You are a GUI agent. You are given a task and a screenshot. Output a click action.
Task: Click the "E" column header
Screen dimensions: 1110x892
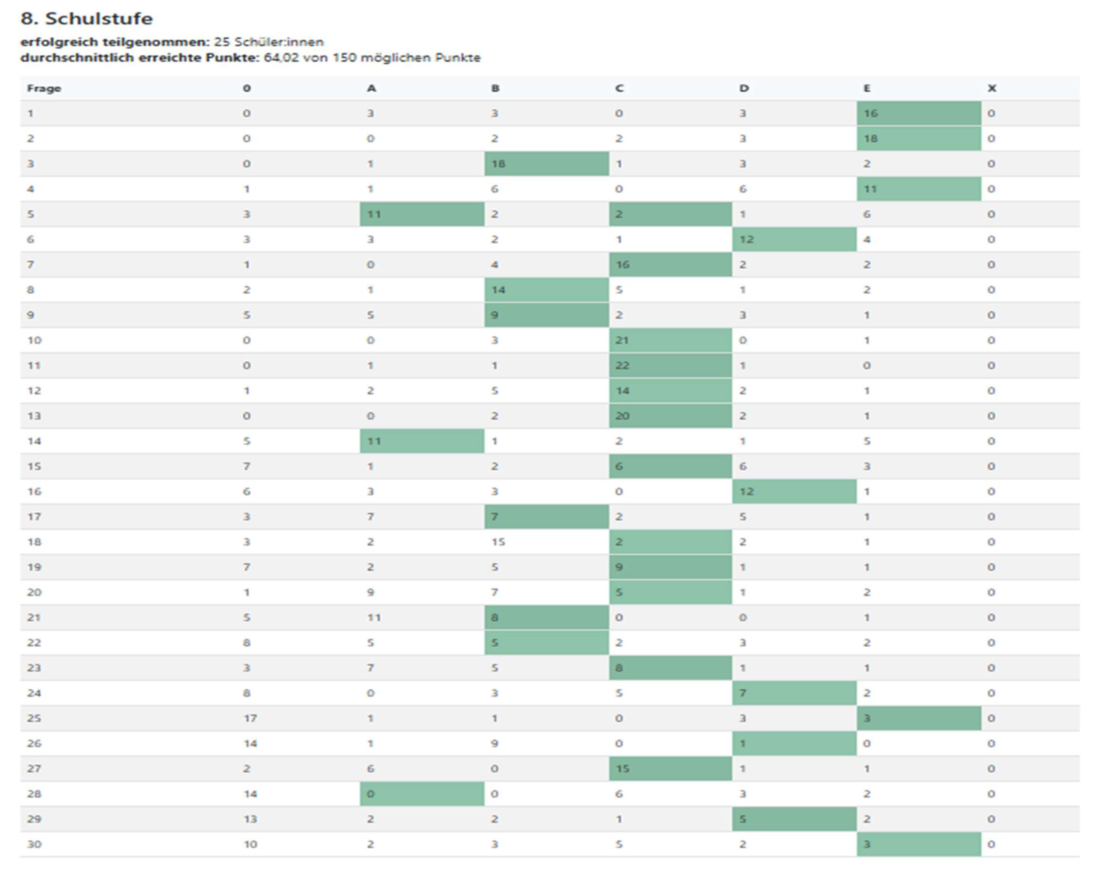[867, 89]
